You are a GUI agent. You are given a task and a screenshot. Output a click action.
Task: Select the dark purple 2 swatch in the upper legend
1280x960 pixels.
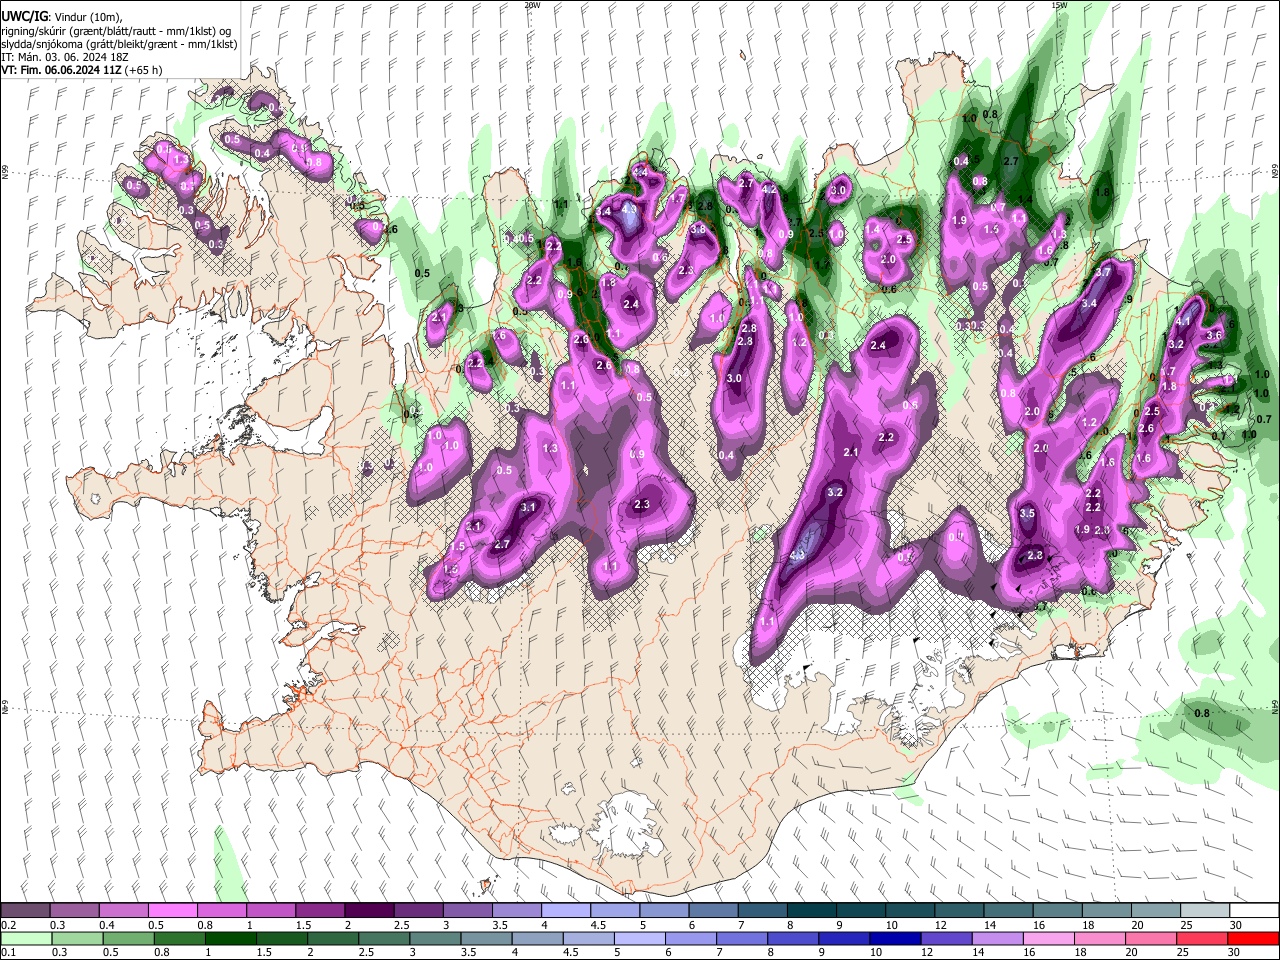click(x=368, y=911)
